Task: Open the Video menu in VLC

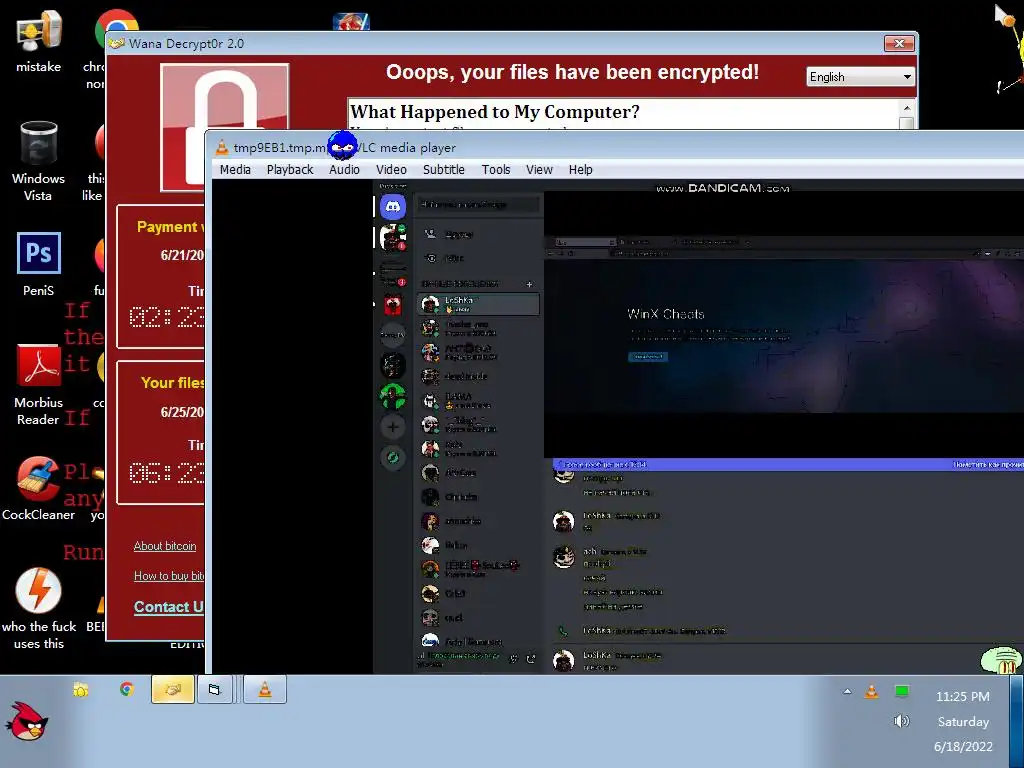Action: (391, 170)
